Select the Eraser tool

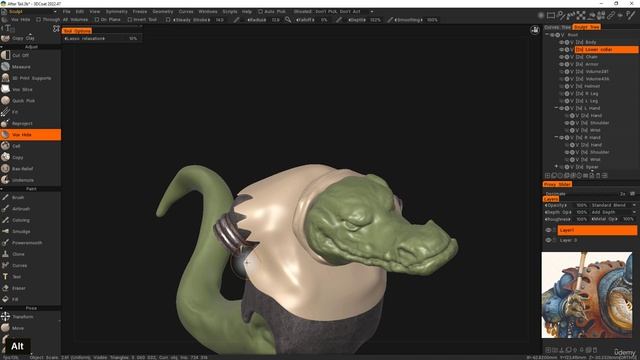[31, 288]
